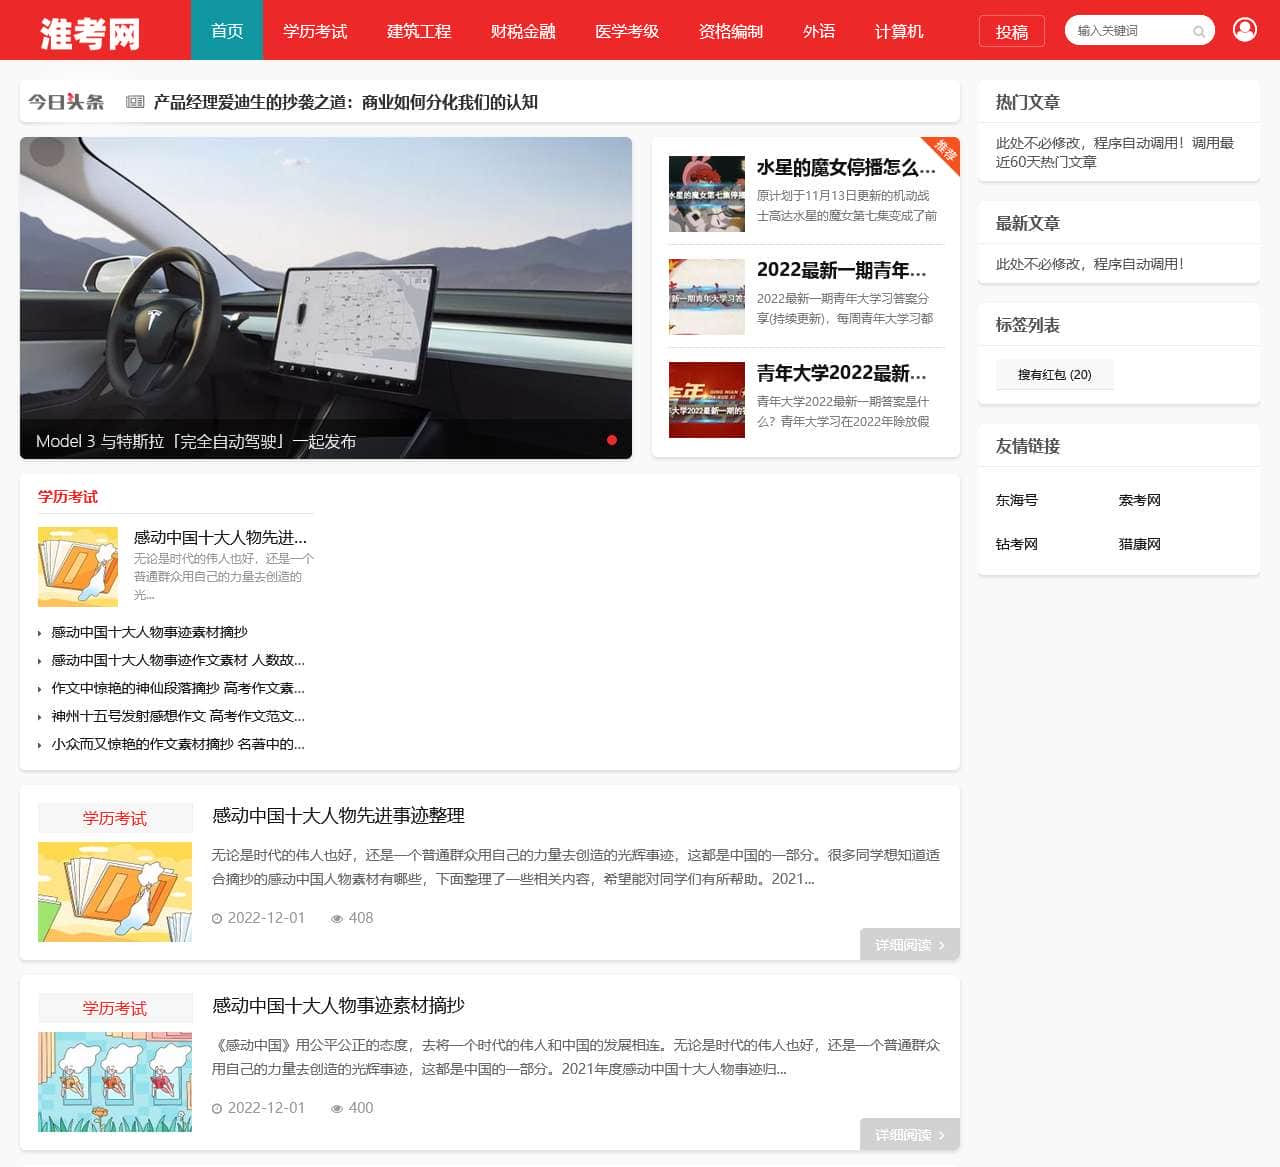Click the 标签列表 sidebar heading
Viewport: 1280px width, 1167px height.
tap(1027, 325)
